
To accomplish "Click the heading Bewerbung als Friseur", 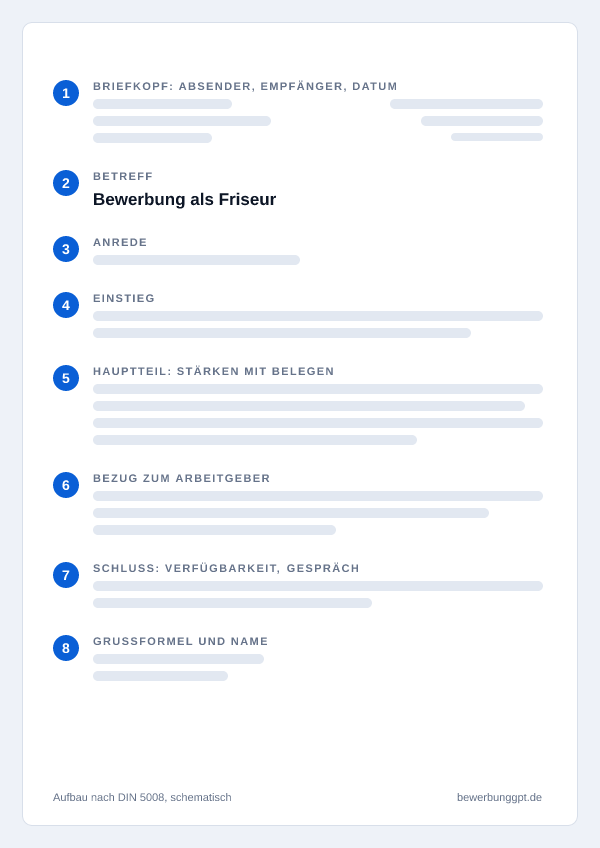I will coord(184,200).
